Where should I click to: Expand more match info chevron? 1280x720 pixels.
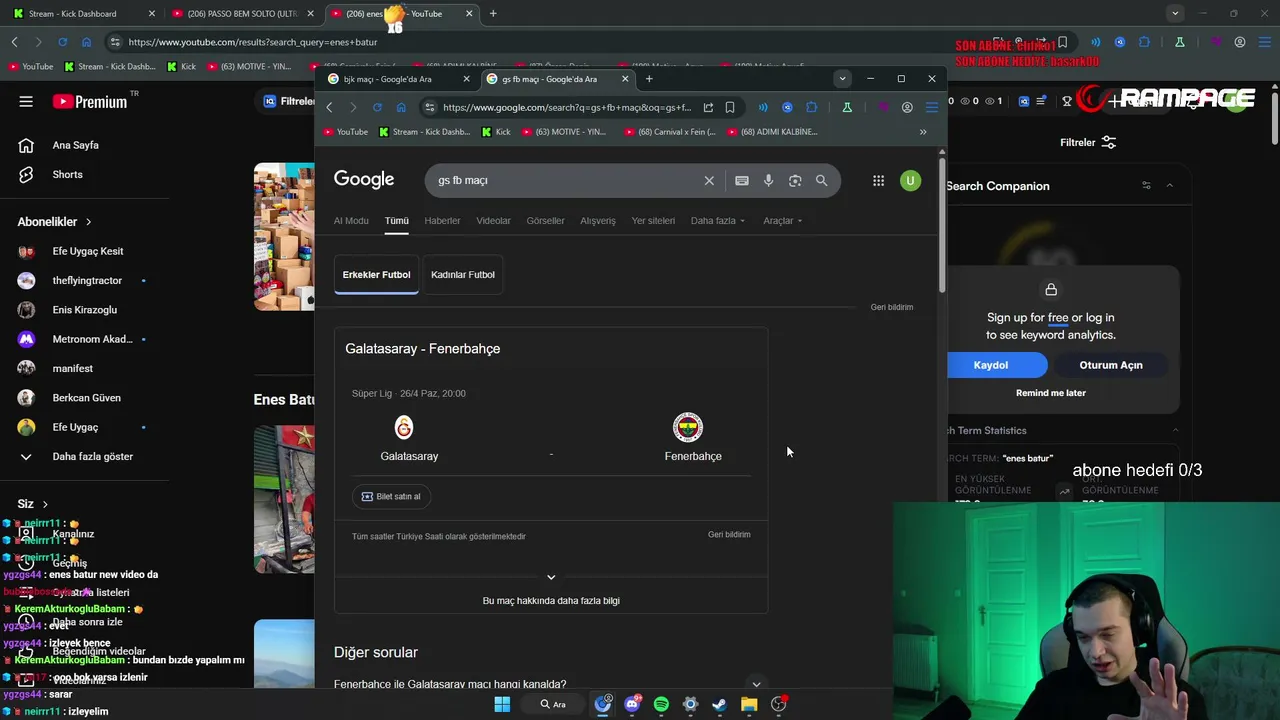tap(551, 577)
